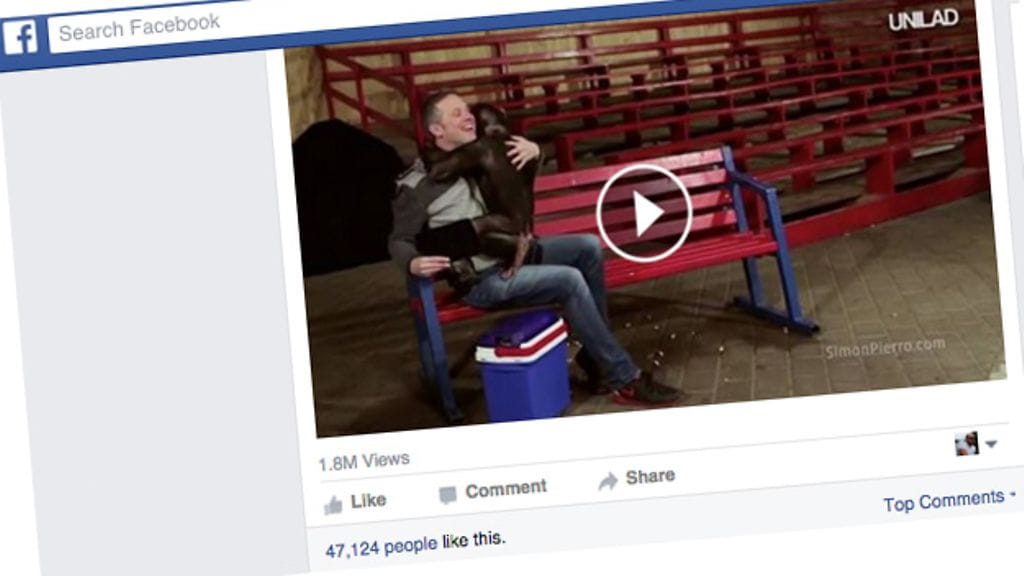Click the Share button text
1024x576 pixels.
pos(650,477)
